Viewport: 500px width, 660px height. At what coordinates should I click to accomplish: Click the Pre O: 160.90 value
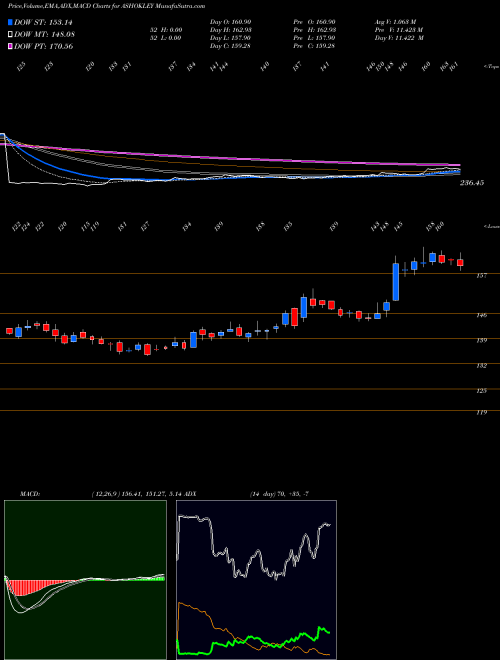coord(314,21)
